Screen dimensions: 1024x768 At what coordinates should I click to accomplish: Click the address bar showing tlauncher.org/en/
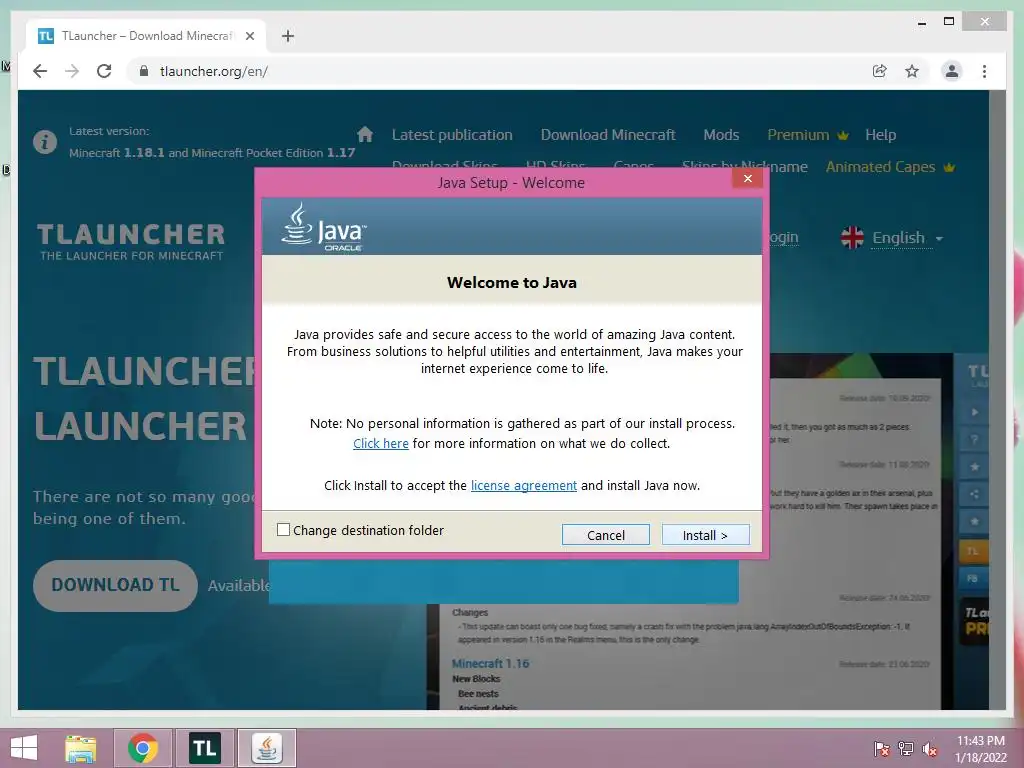pyautogui.click(x=496, y=71)
